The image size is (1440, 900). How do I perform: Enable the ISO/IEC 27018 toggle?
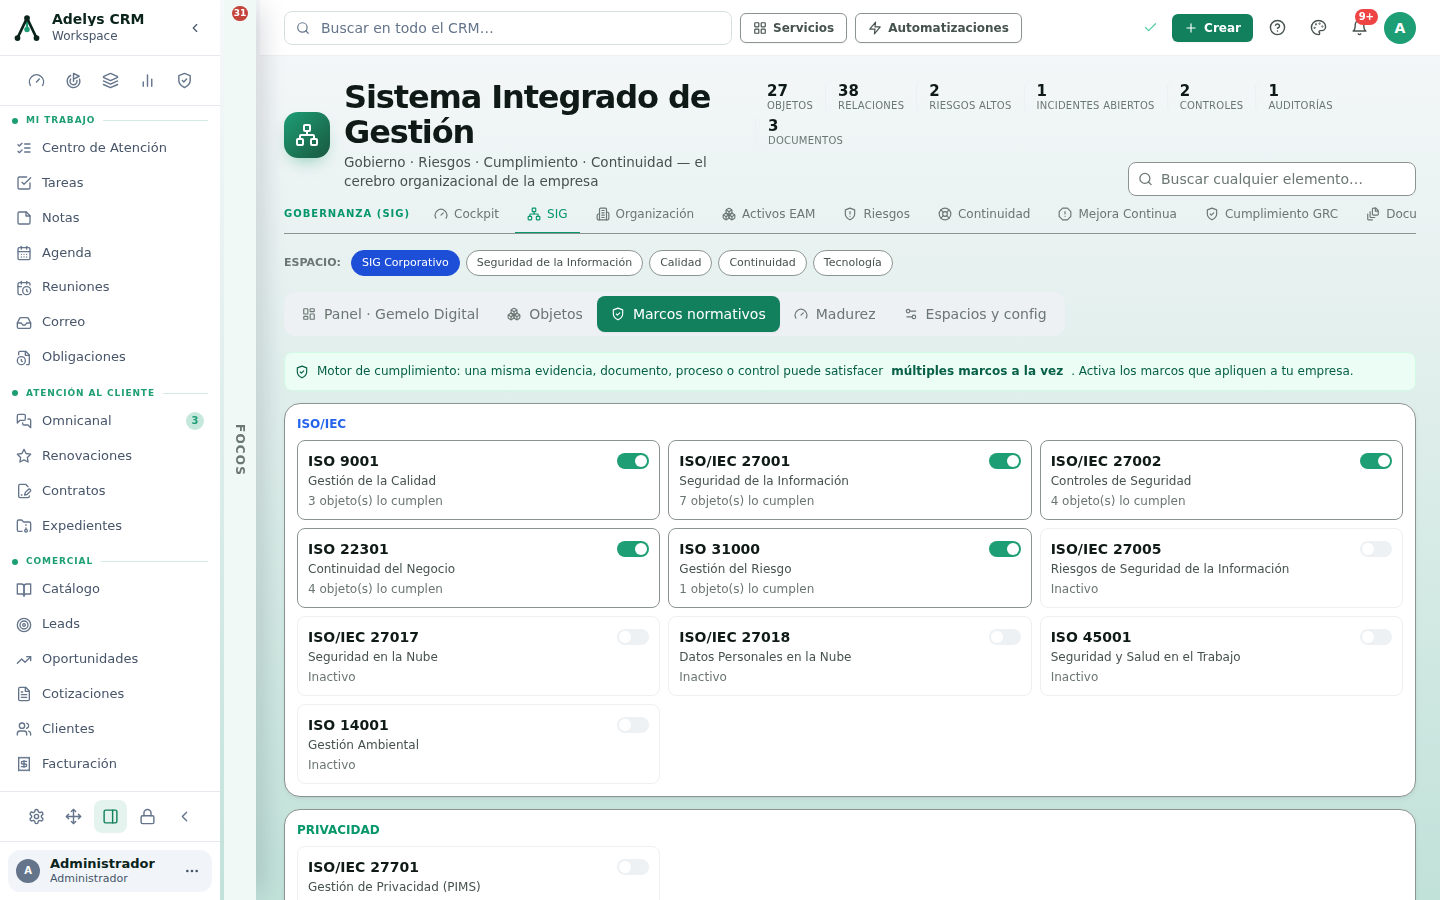(1005, 637)
